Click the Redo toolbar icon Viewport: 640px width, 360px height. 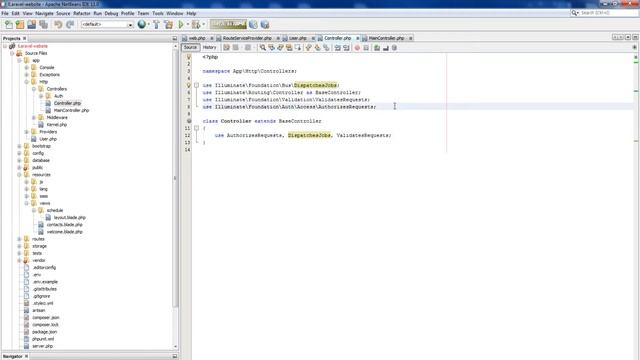[x=70, y=24]
